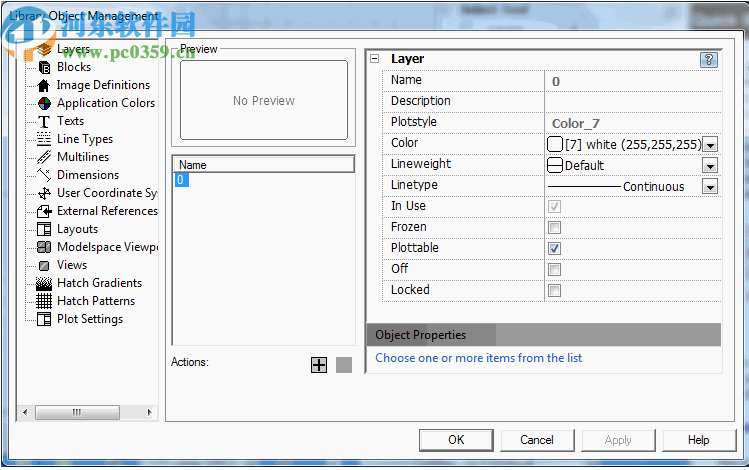Click the add new item plus icon
This screenshot has height=470, width=749.
tap(319, 365)
